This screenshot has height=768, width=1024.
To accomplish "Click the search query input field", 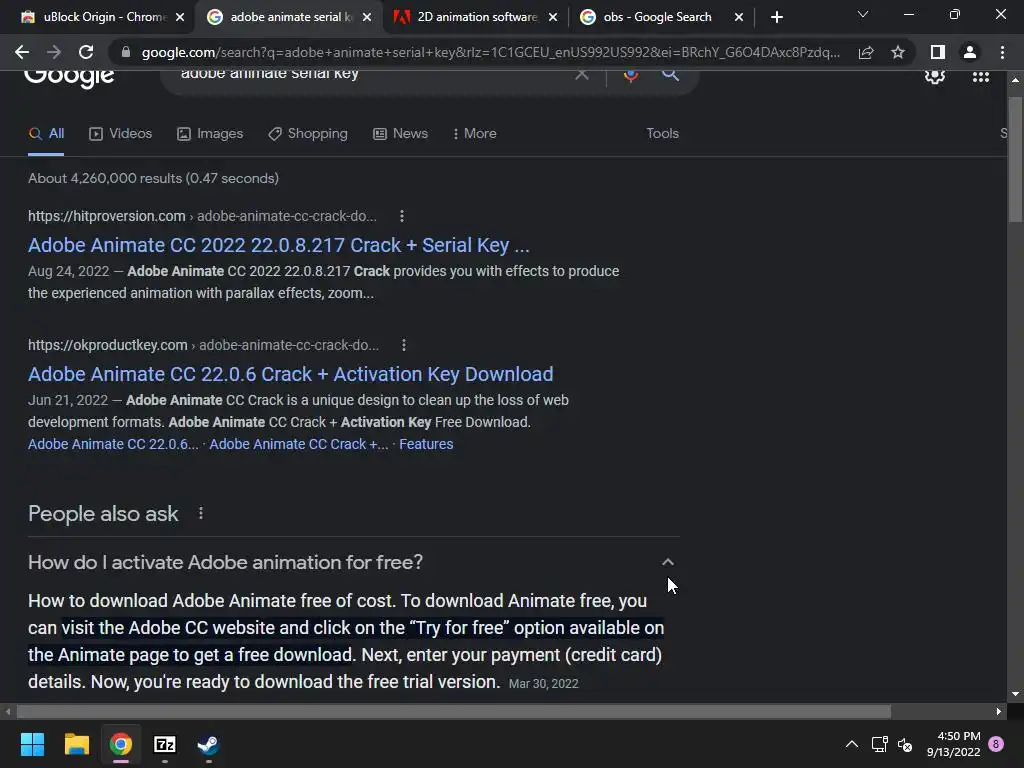I will point(372,74).
